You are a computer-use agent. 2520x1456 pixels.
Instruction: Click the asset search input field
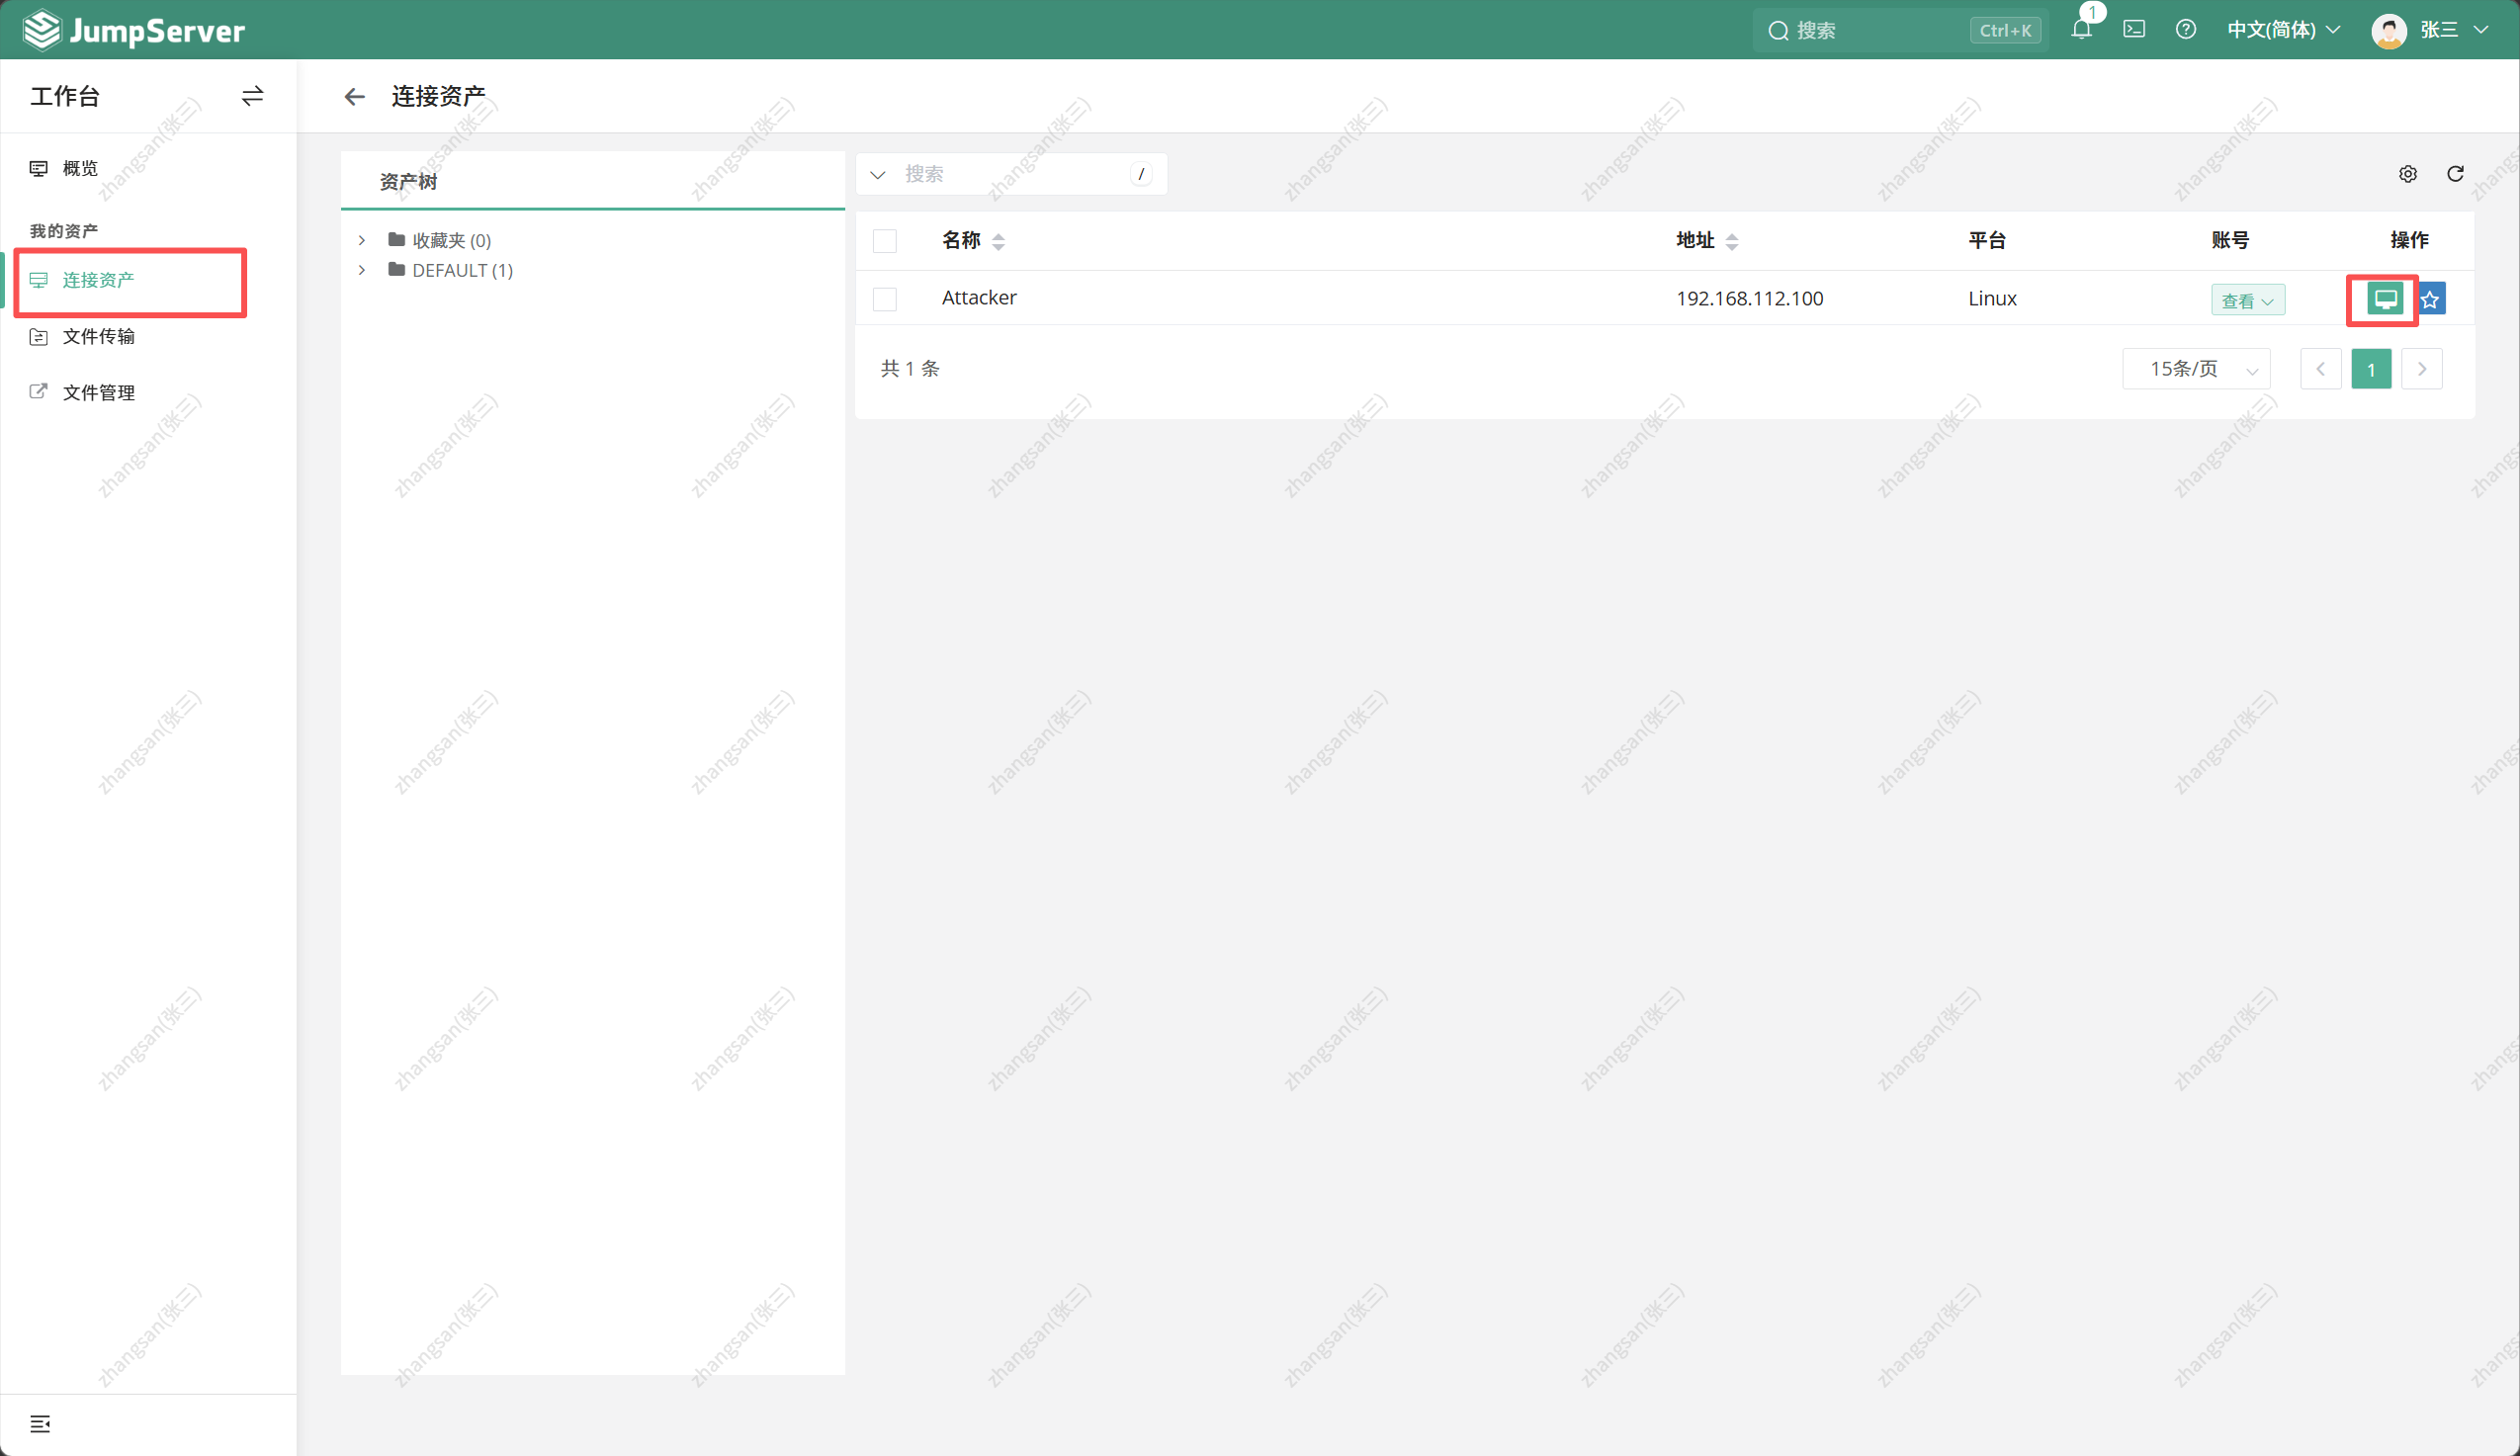tap(1010, 174)
